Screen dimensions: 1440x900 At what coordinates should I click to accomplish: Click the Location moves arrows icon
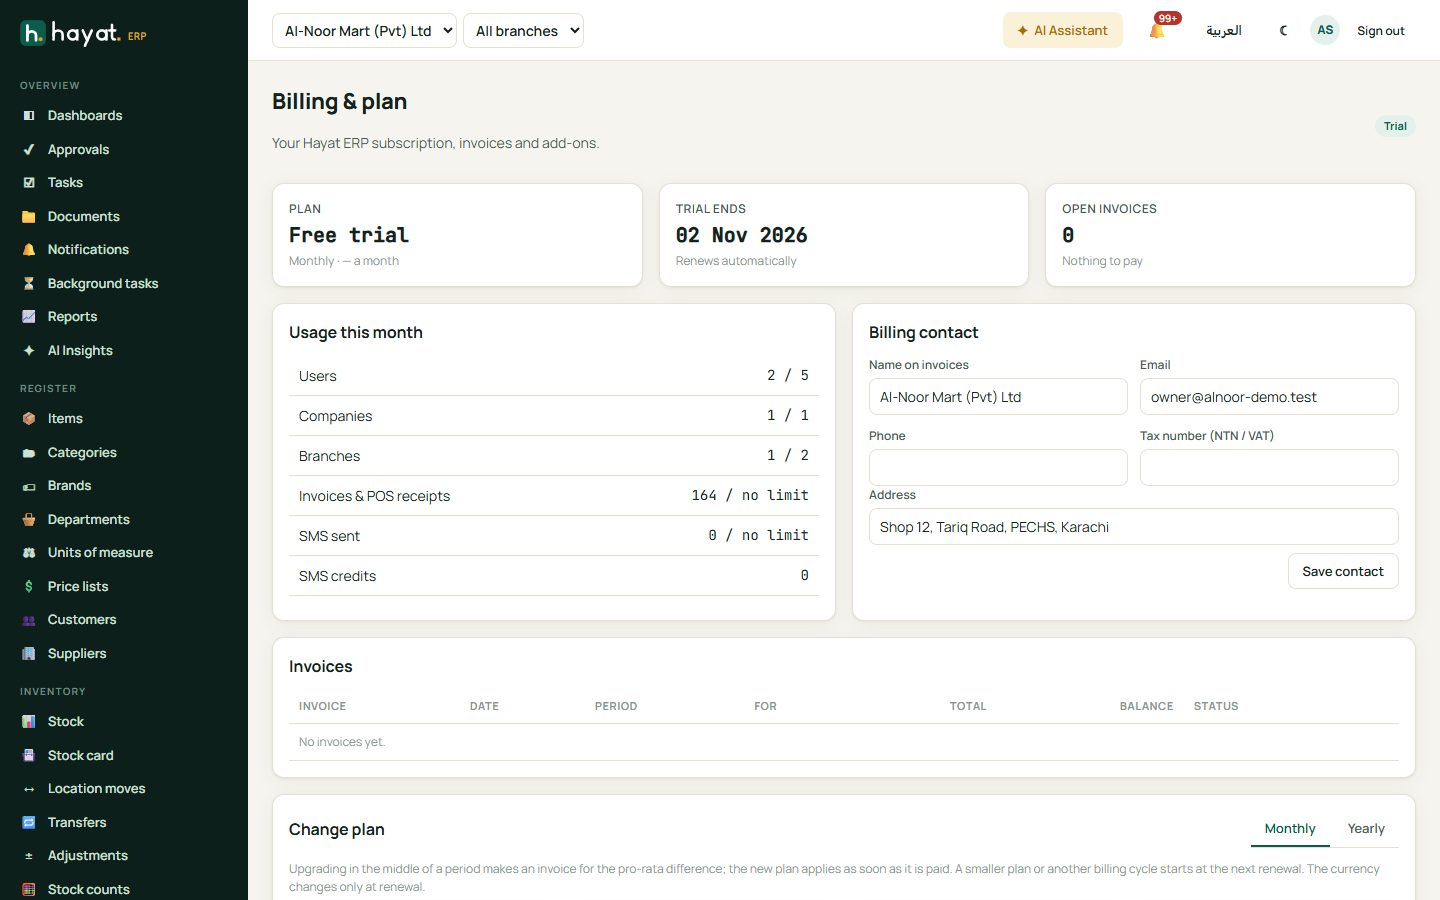tap(29, 789)
